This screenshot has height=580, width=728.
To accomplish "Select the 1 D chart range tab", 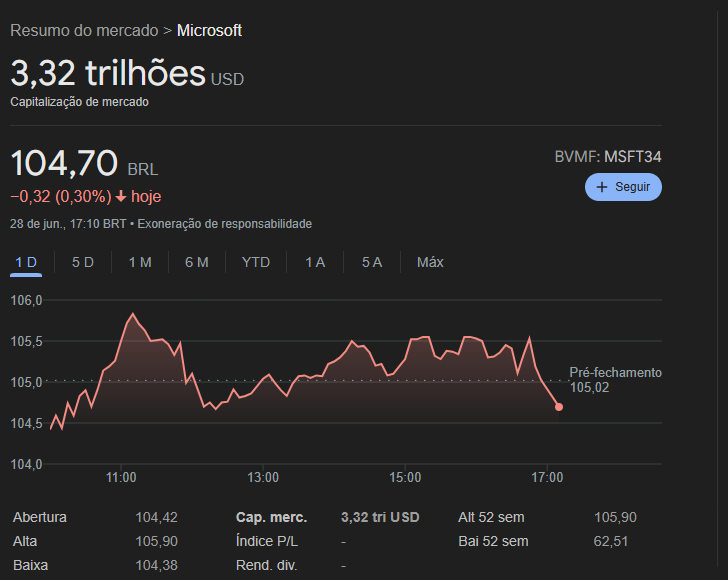I will [26, 262].
